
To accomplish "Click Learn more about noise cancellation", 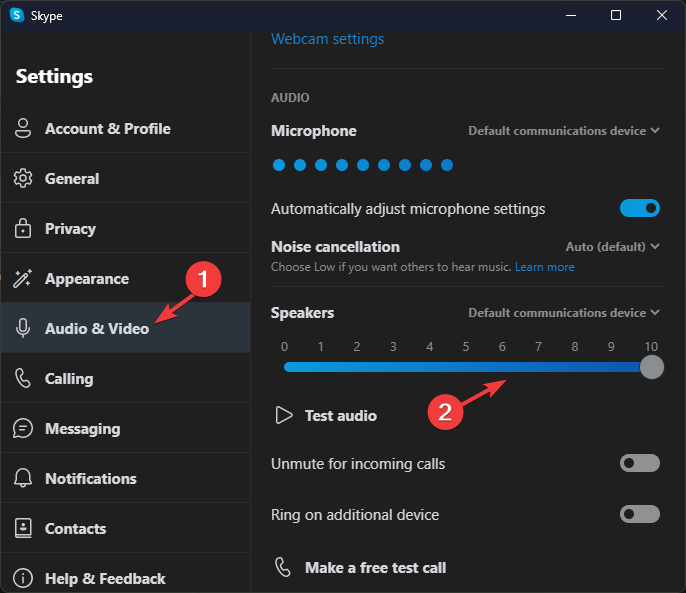I will point(545,267).
